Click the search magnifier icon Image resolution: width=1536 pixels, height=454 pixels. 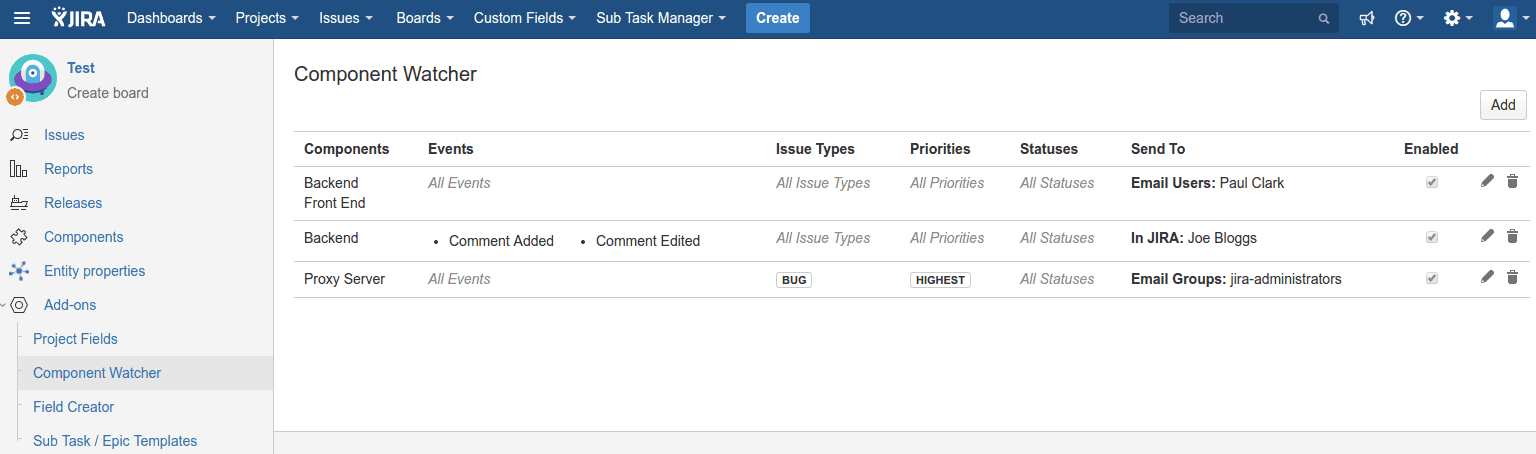tap(1324, 18)
